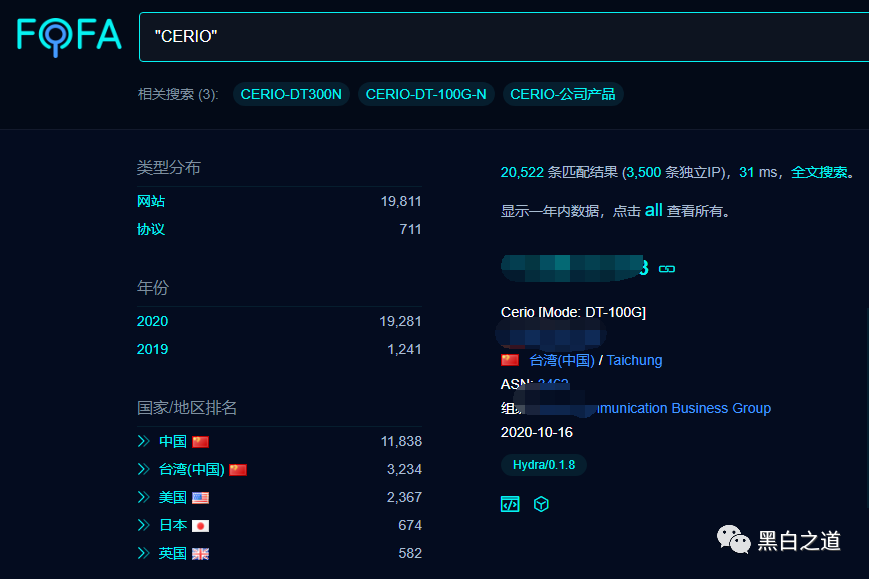Click the 国家/地区排名 heading
This screenshot has height=579, width=869.
[187, 408]
